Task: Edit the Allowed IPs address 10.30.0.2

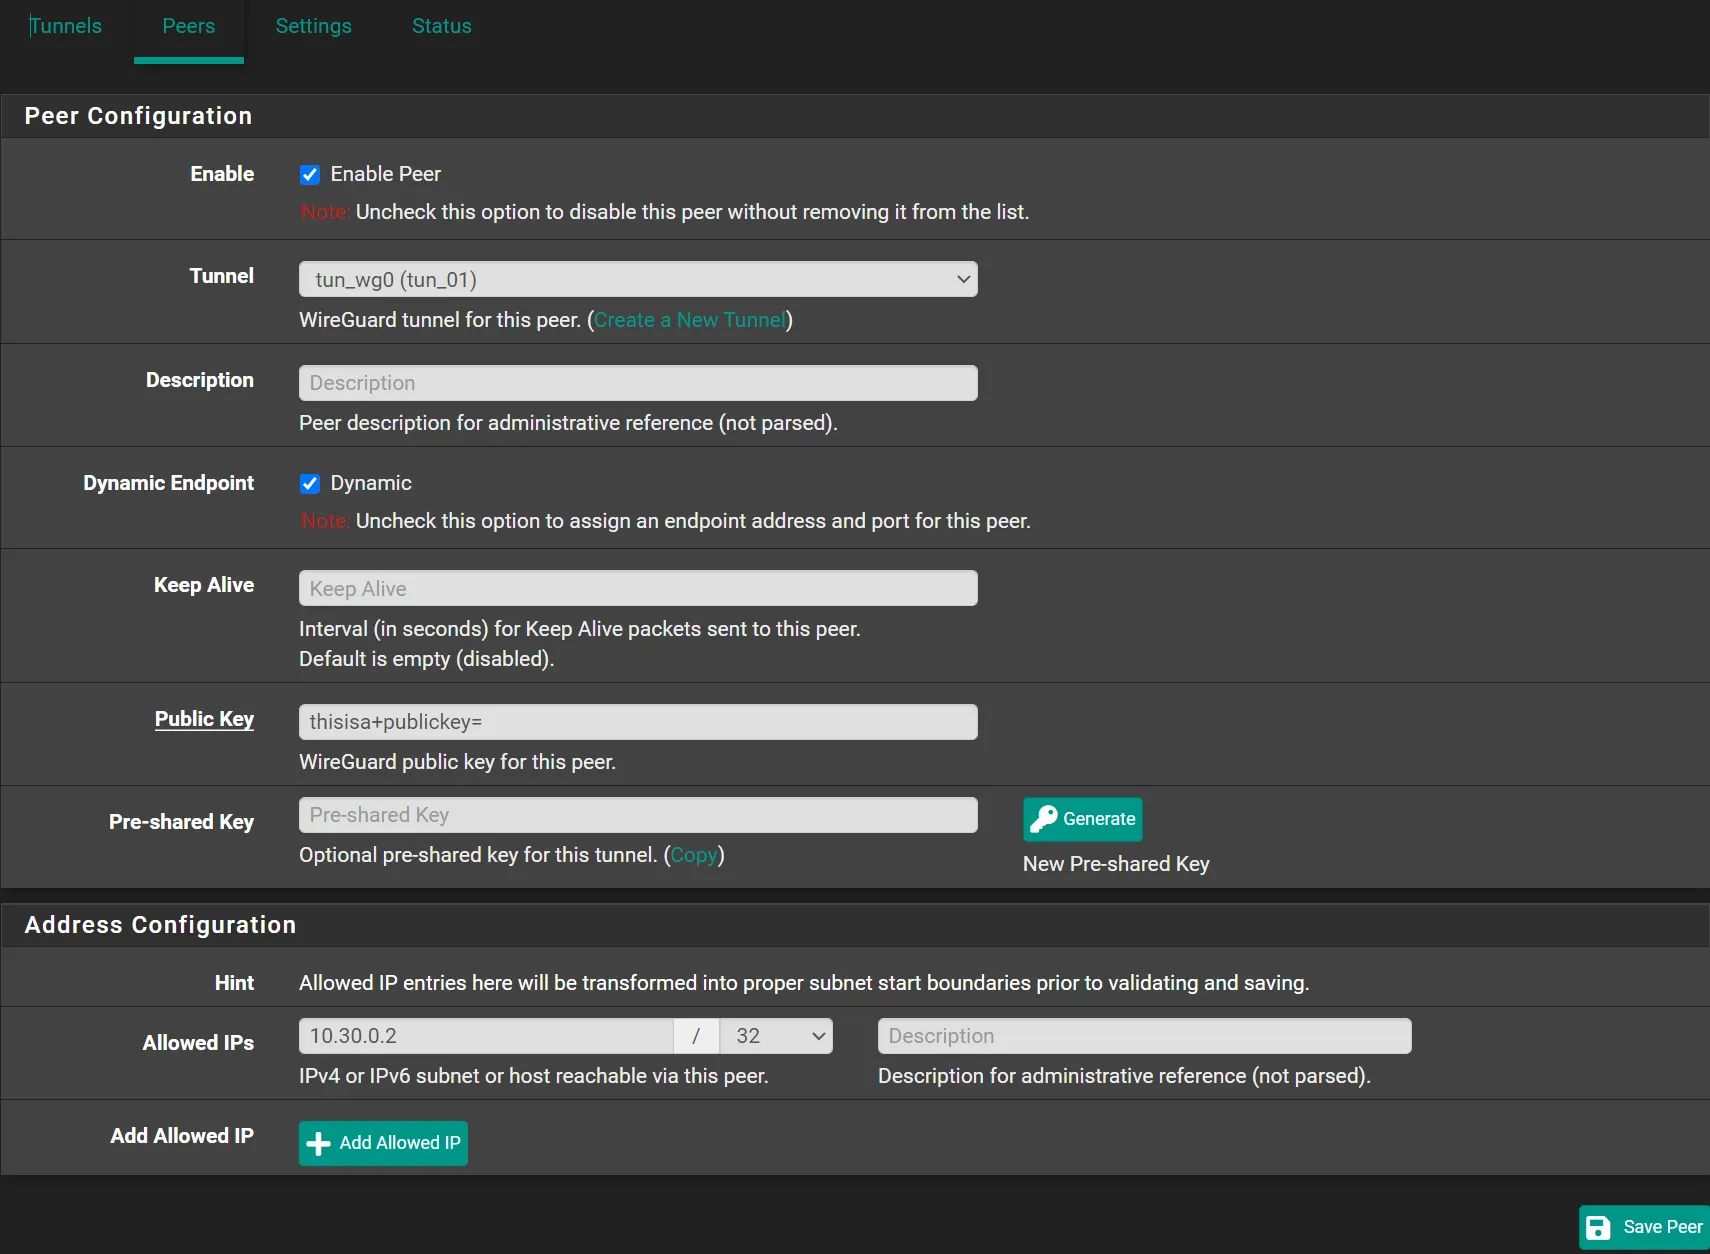Action: [x=485, y=1036]
